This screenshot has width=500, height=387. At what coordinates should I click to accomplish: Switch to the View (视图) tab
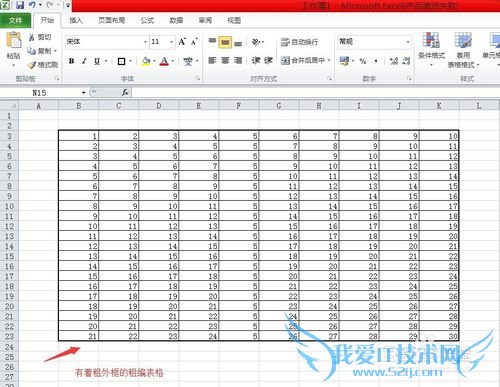coord(234,20)
